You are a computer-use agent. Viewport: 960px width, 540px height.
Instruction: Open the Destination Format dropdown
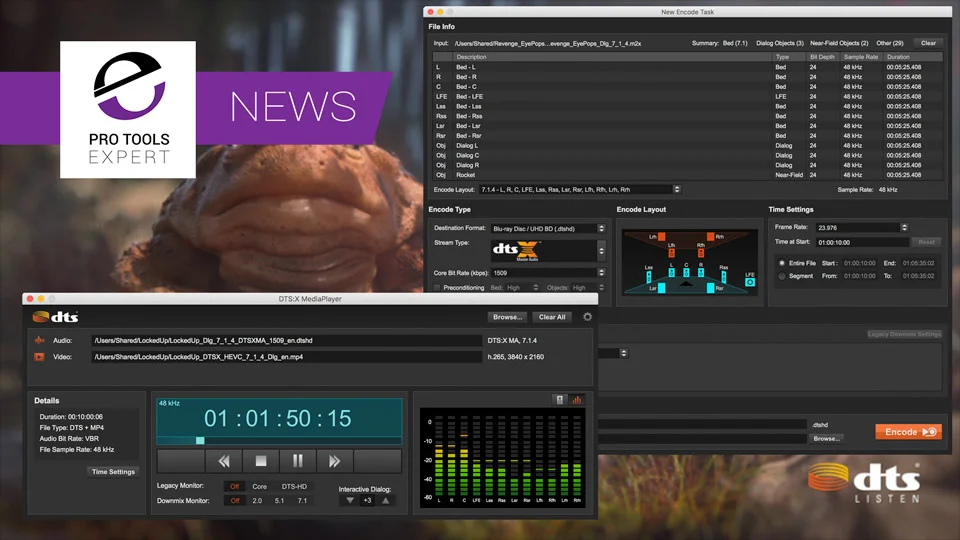(x=548, y=228)
